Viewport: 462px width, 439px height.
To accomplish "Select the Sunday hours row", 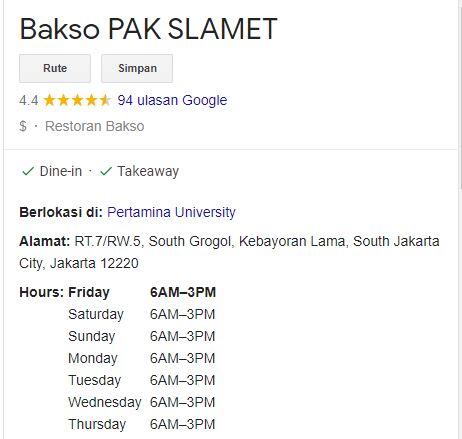I will pyautogui.click(x=142, y=336).
